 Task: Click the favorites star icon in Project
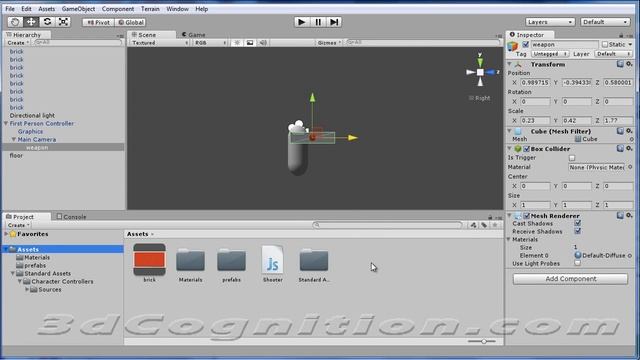click(x=495, y=225)
